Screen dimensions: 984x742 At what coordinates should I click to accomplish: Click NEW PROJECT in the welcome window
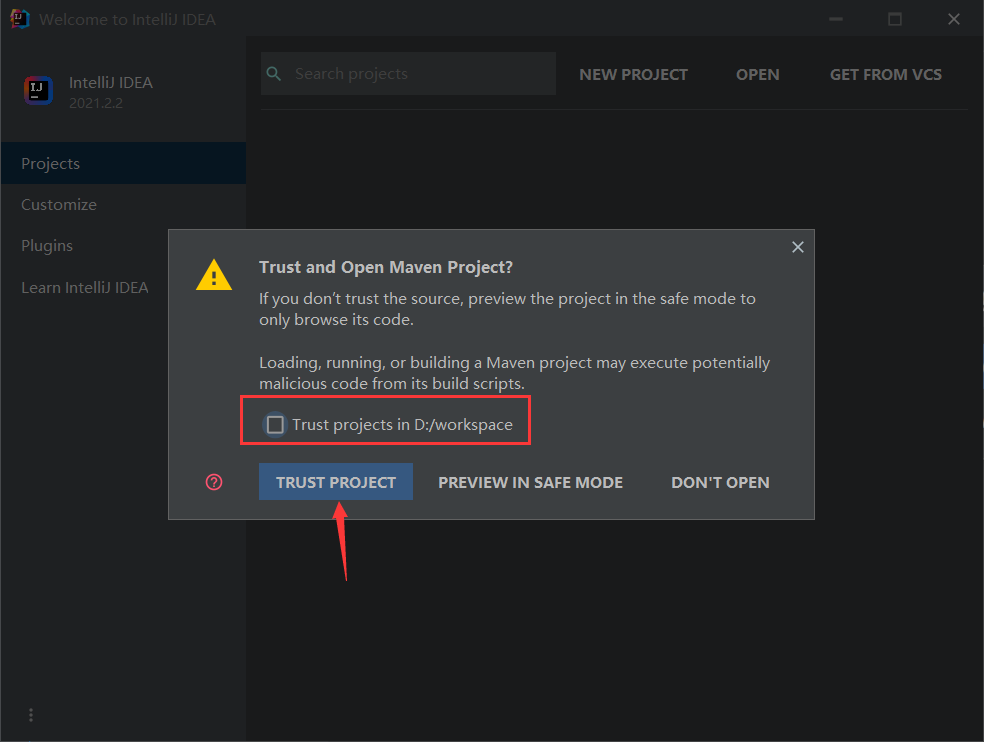click(x=633, y=75)
